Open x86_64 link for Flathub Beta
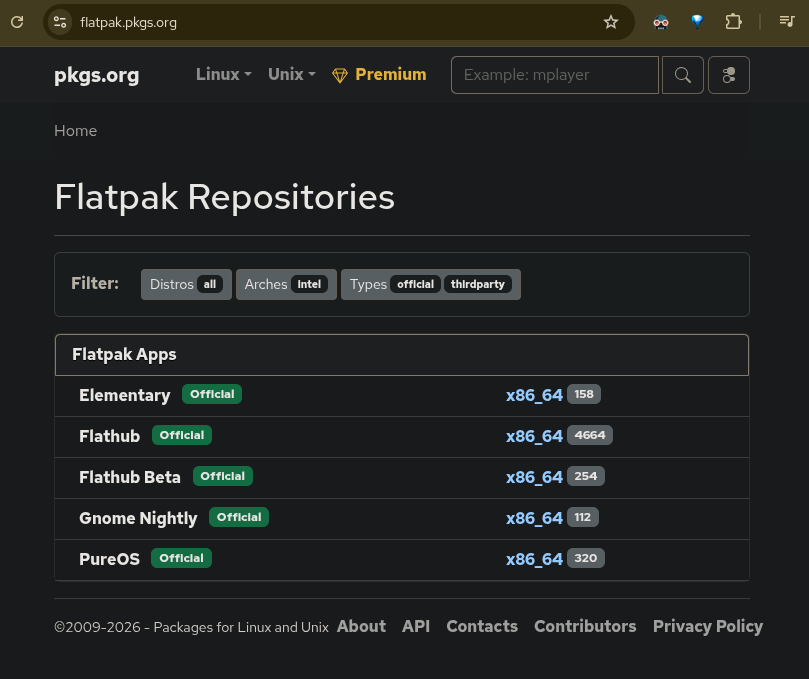The image size is (809, 679). pyautogui.click(x=534, y=477)
